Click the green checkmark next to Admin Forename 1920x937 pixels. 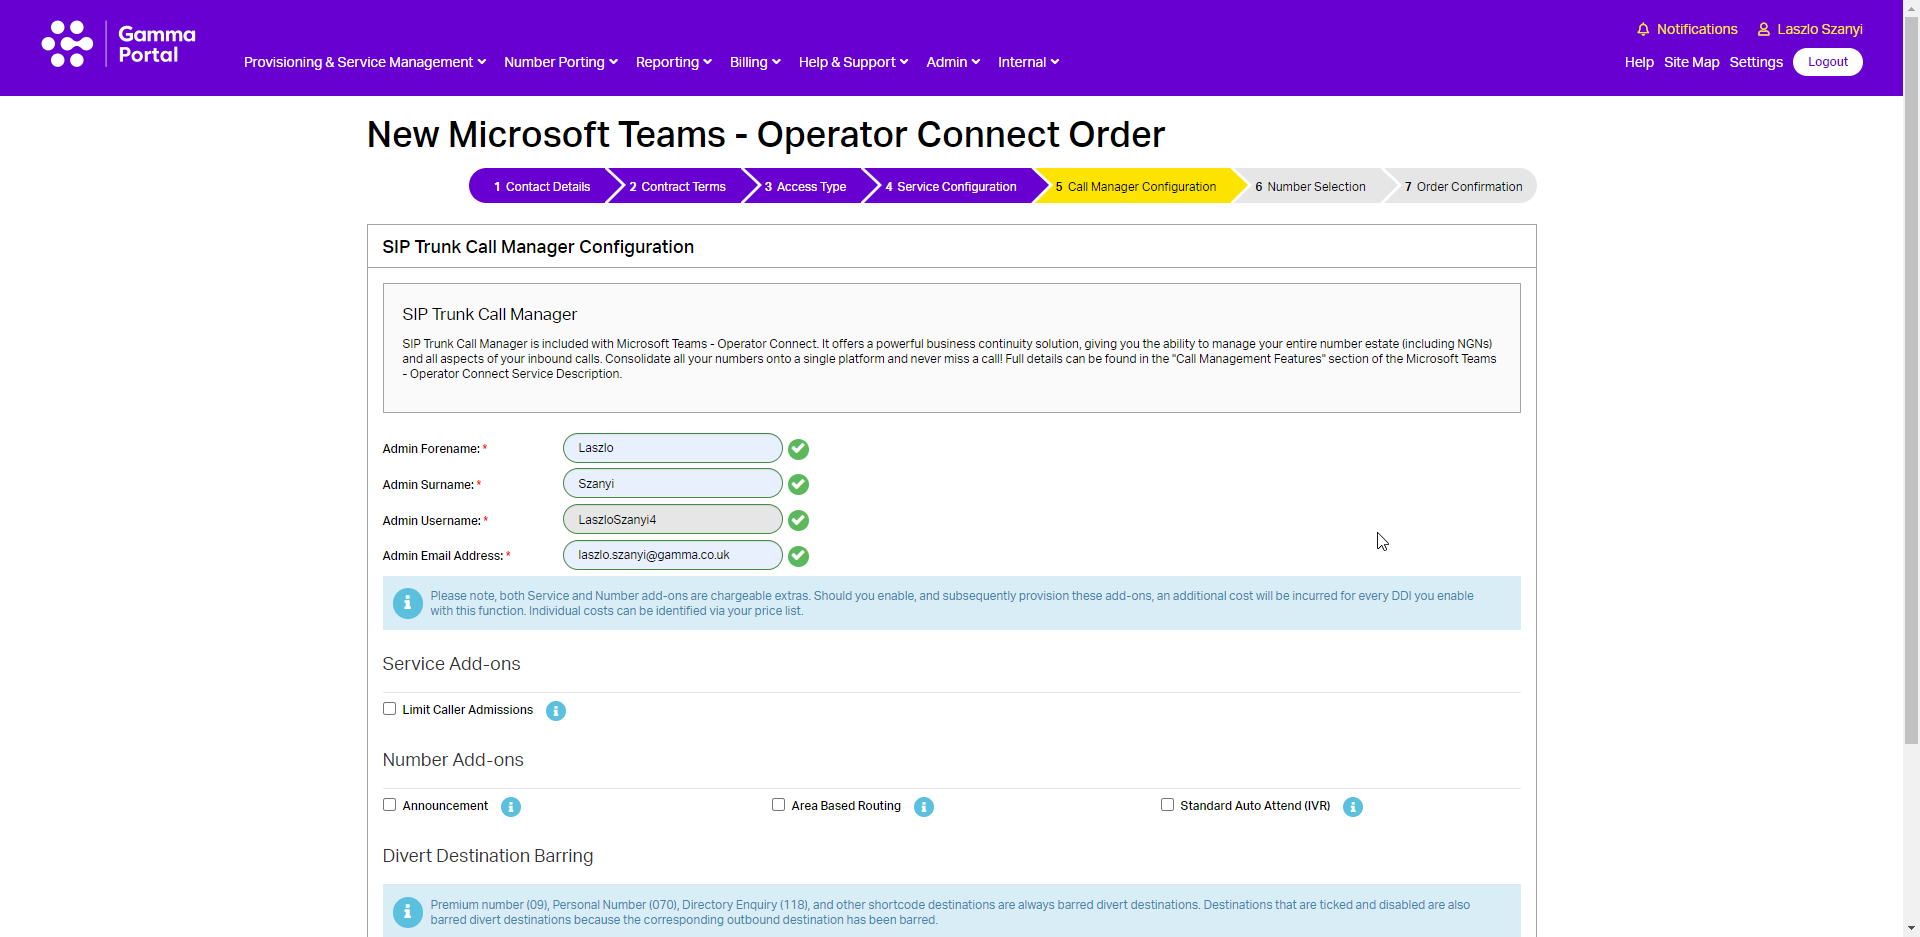click(798, 449)
